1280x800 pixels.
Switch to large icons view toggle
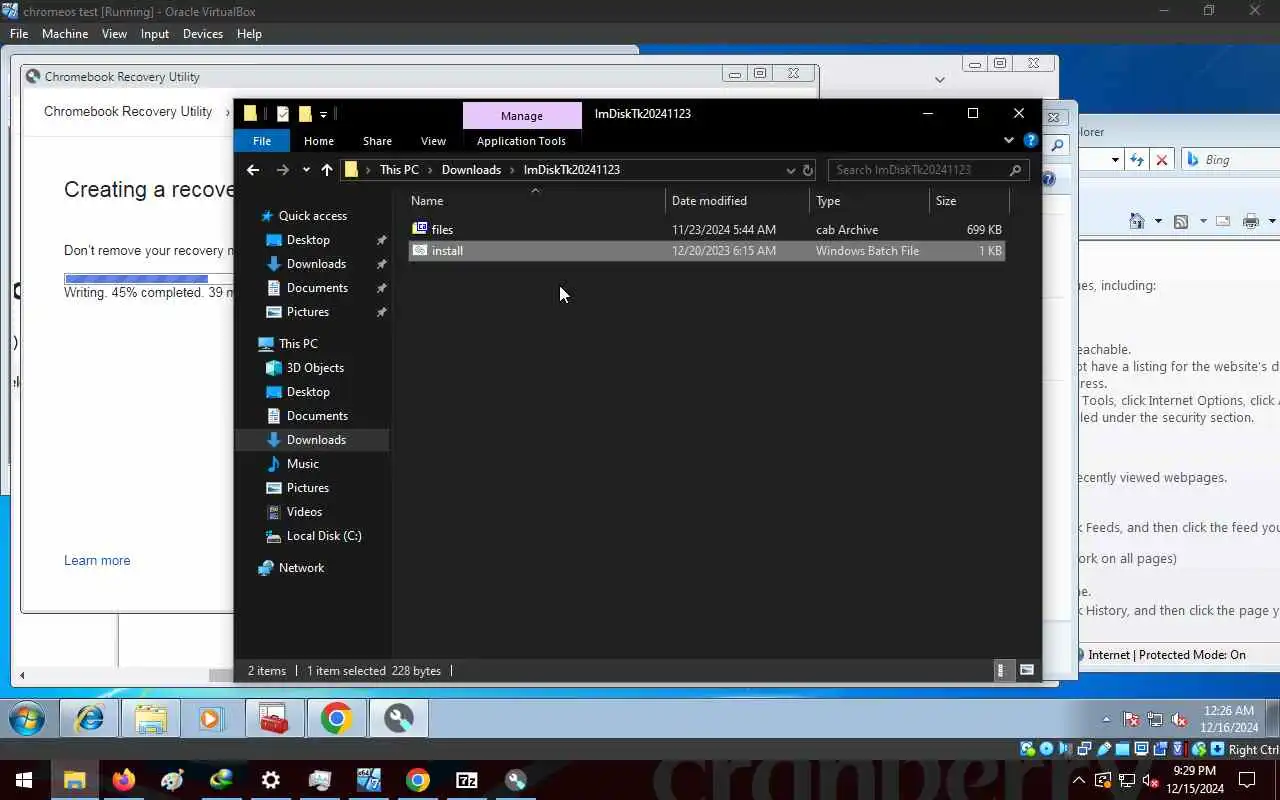[1027, 670]
